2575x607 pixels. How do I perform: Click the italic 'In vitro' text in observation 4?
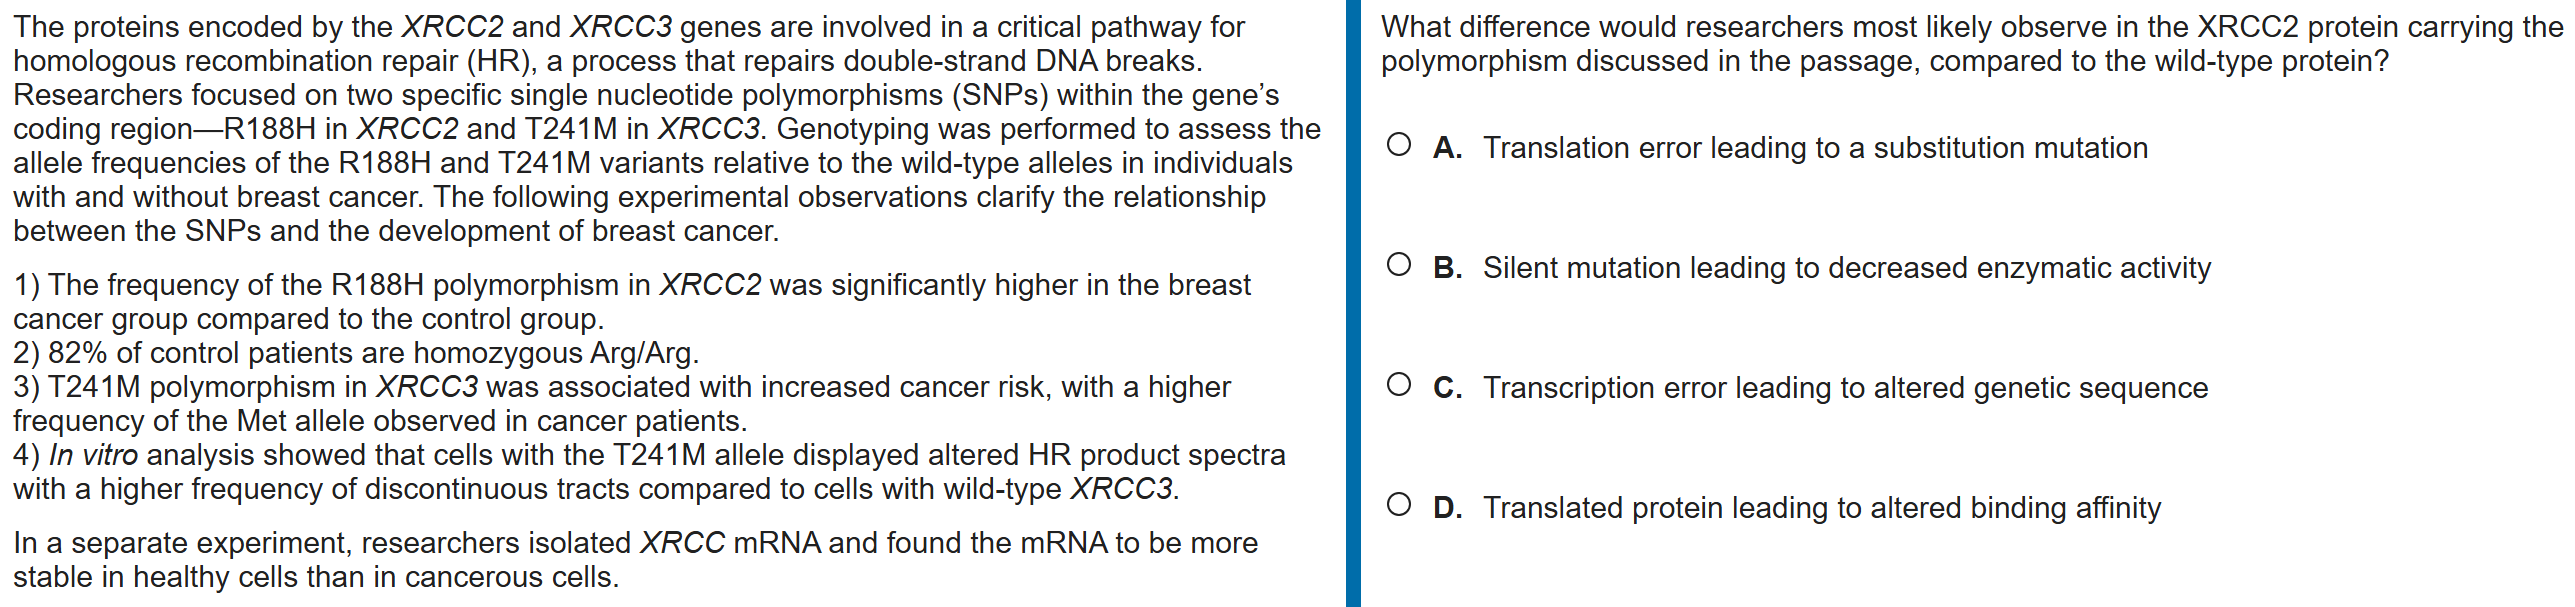[x=93, y=455]
